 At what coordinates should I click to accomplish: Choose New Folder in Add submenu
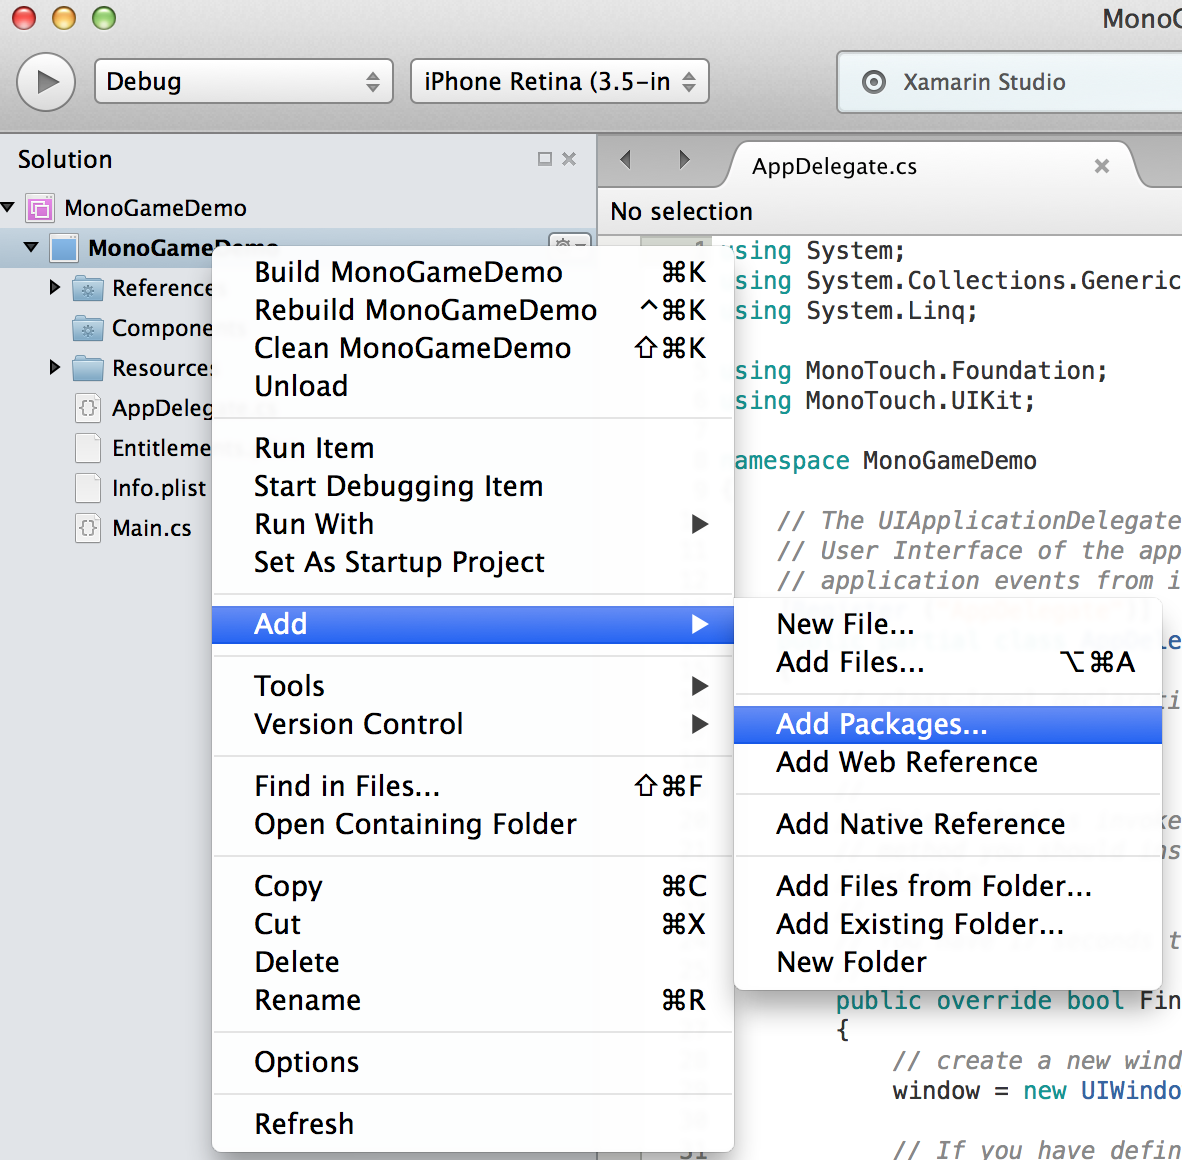click(948, 963)
